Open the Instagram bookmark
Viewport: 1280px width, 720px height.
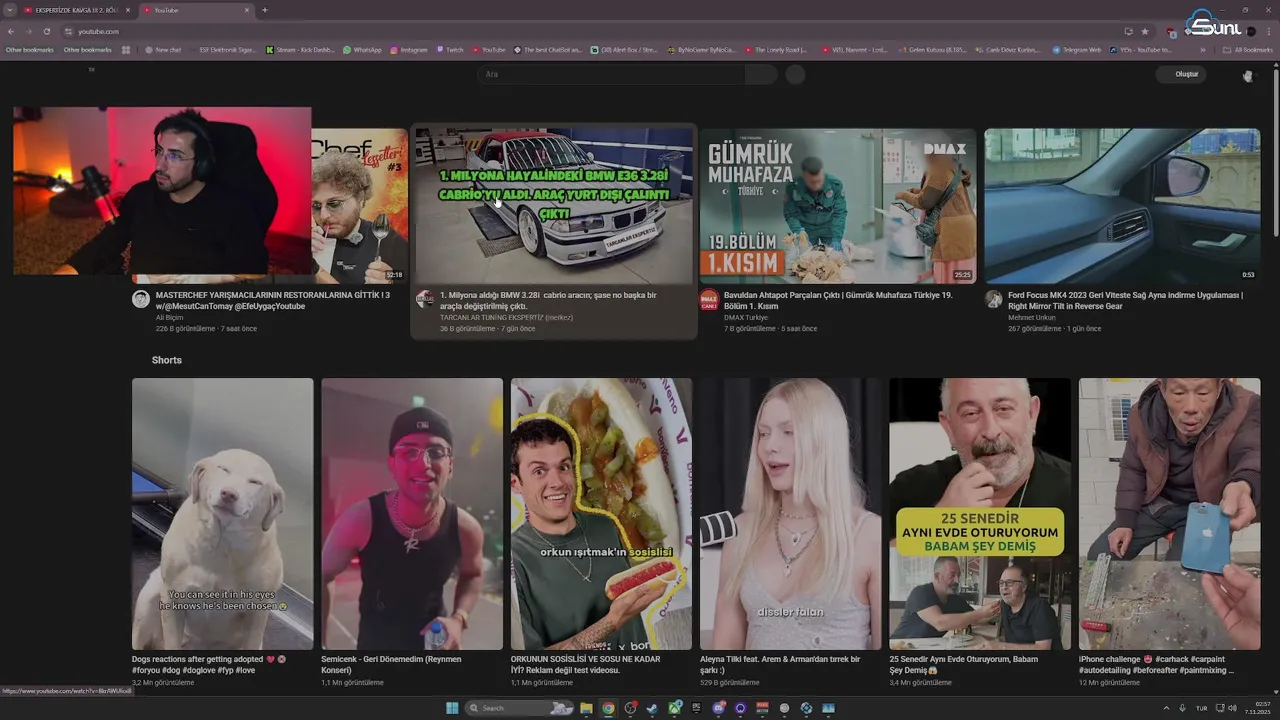point(408,49)
